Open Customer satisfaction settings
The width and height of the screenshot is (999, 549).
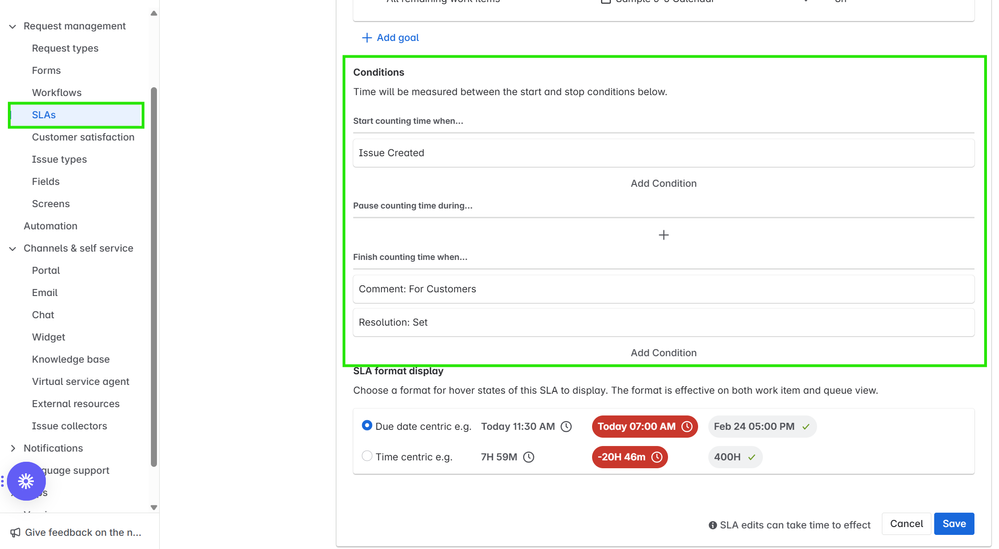[x=83, y=138]
